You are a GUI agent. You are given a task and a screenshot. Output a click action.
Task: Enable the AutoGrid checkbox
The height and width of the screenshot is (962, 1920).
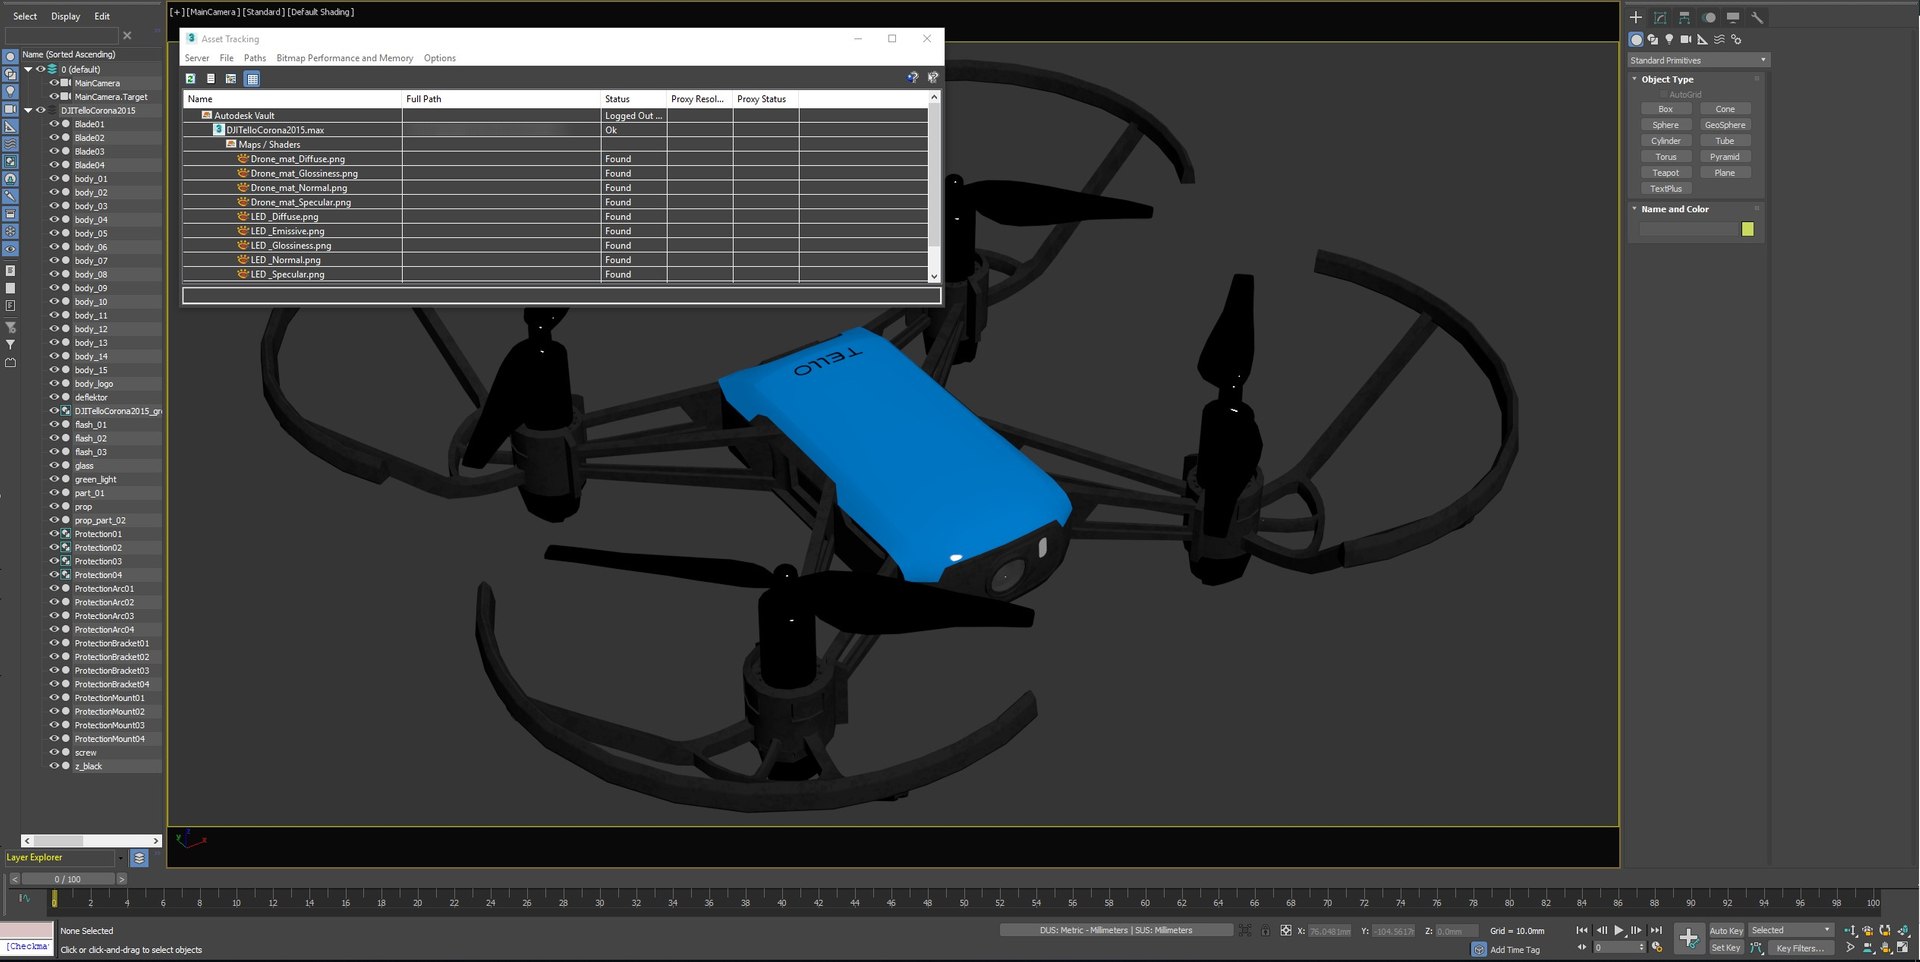click(1664, 95)
